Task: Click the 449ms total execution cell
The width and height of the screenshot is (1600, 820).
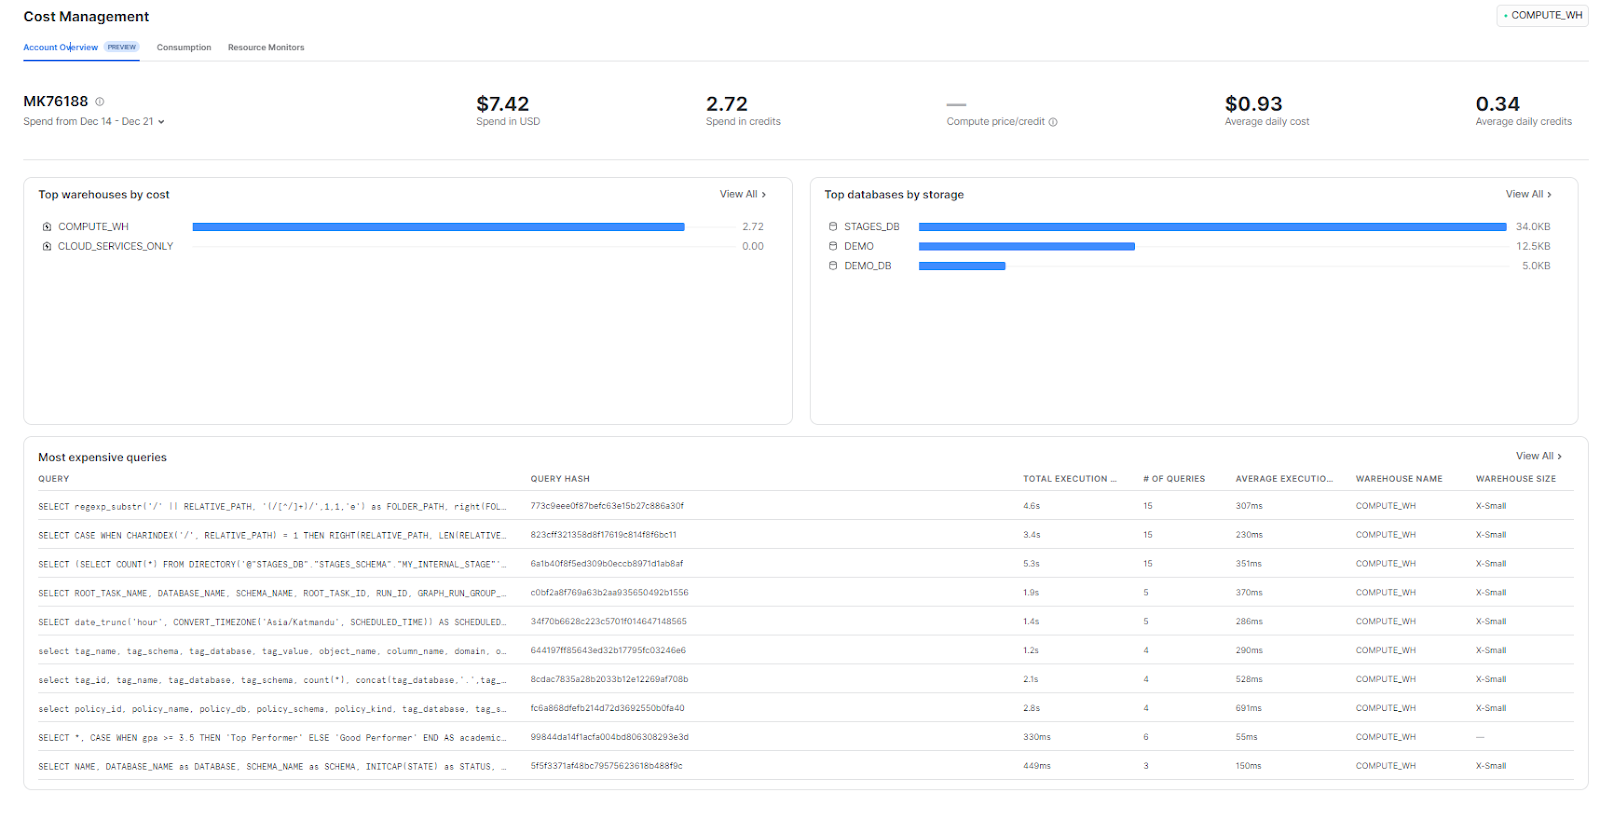Action: (1037, 767)
